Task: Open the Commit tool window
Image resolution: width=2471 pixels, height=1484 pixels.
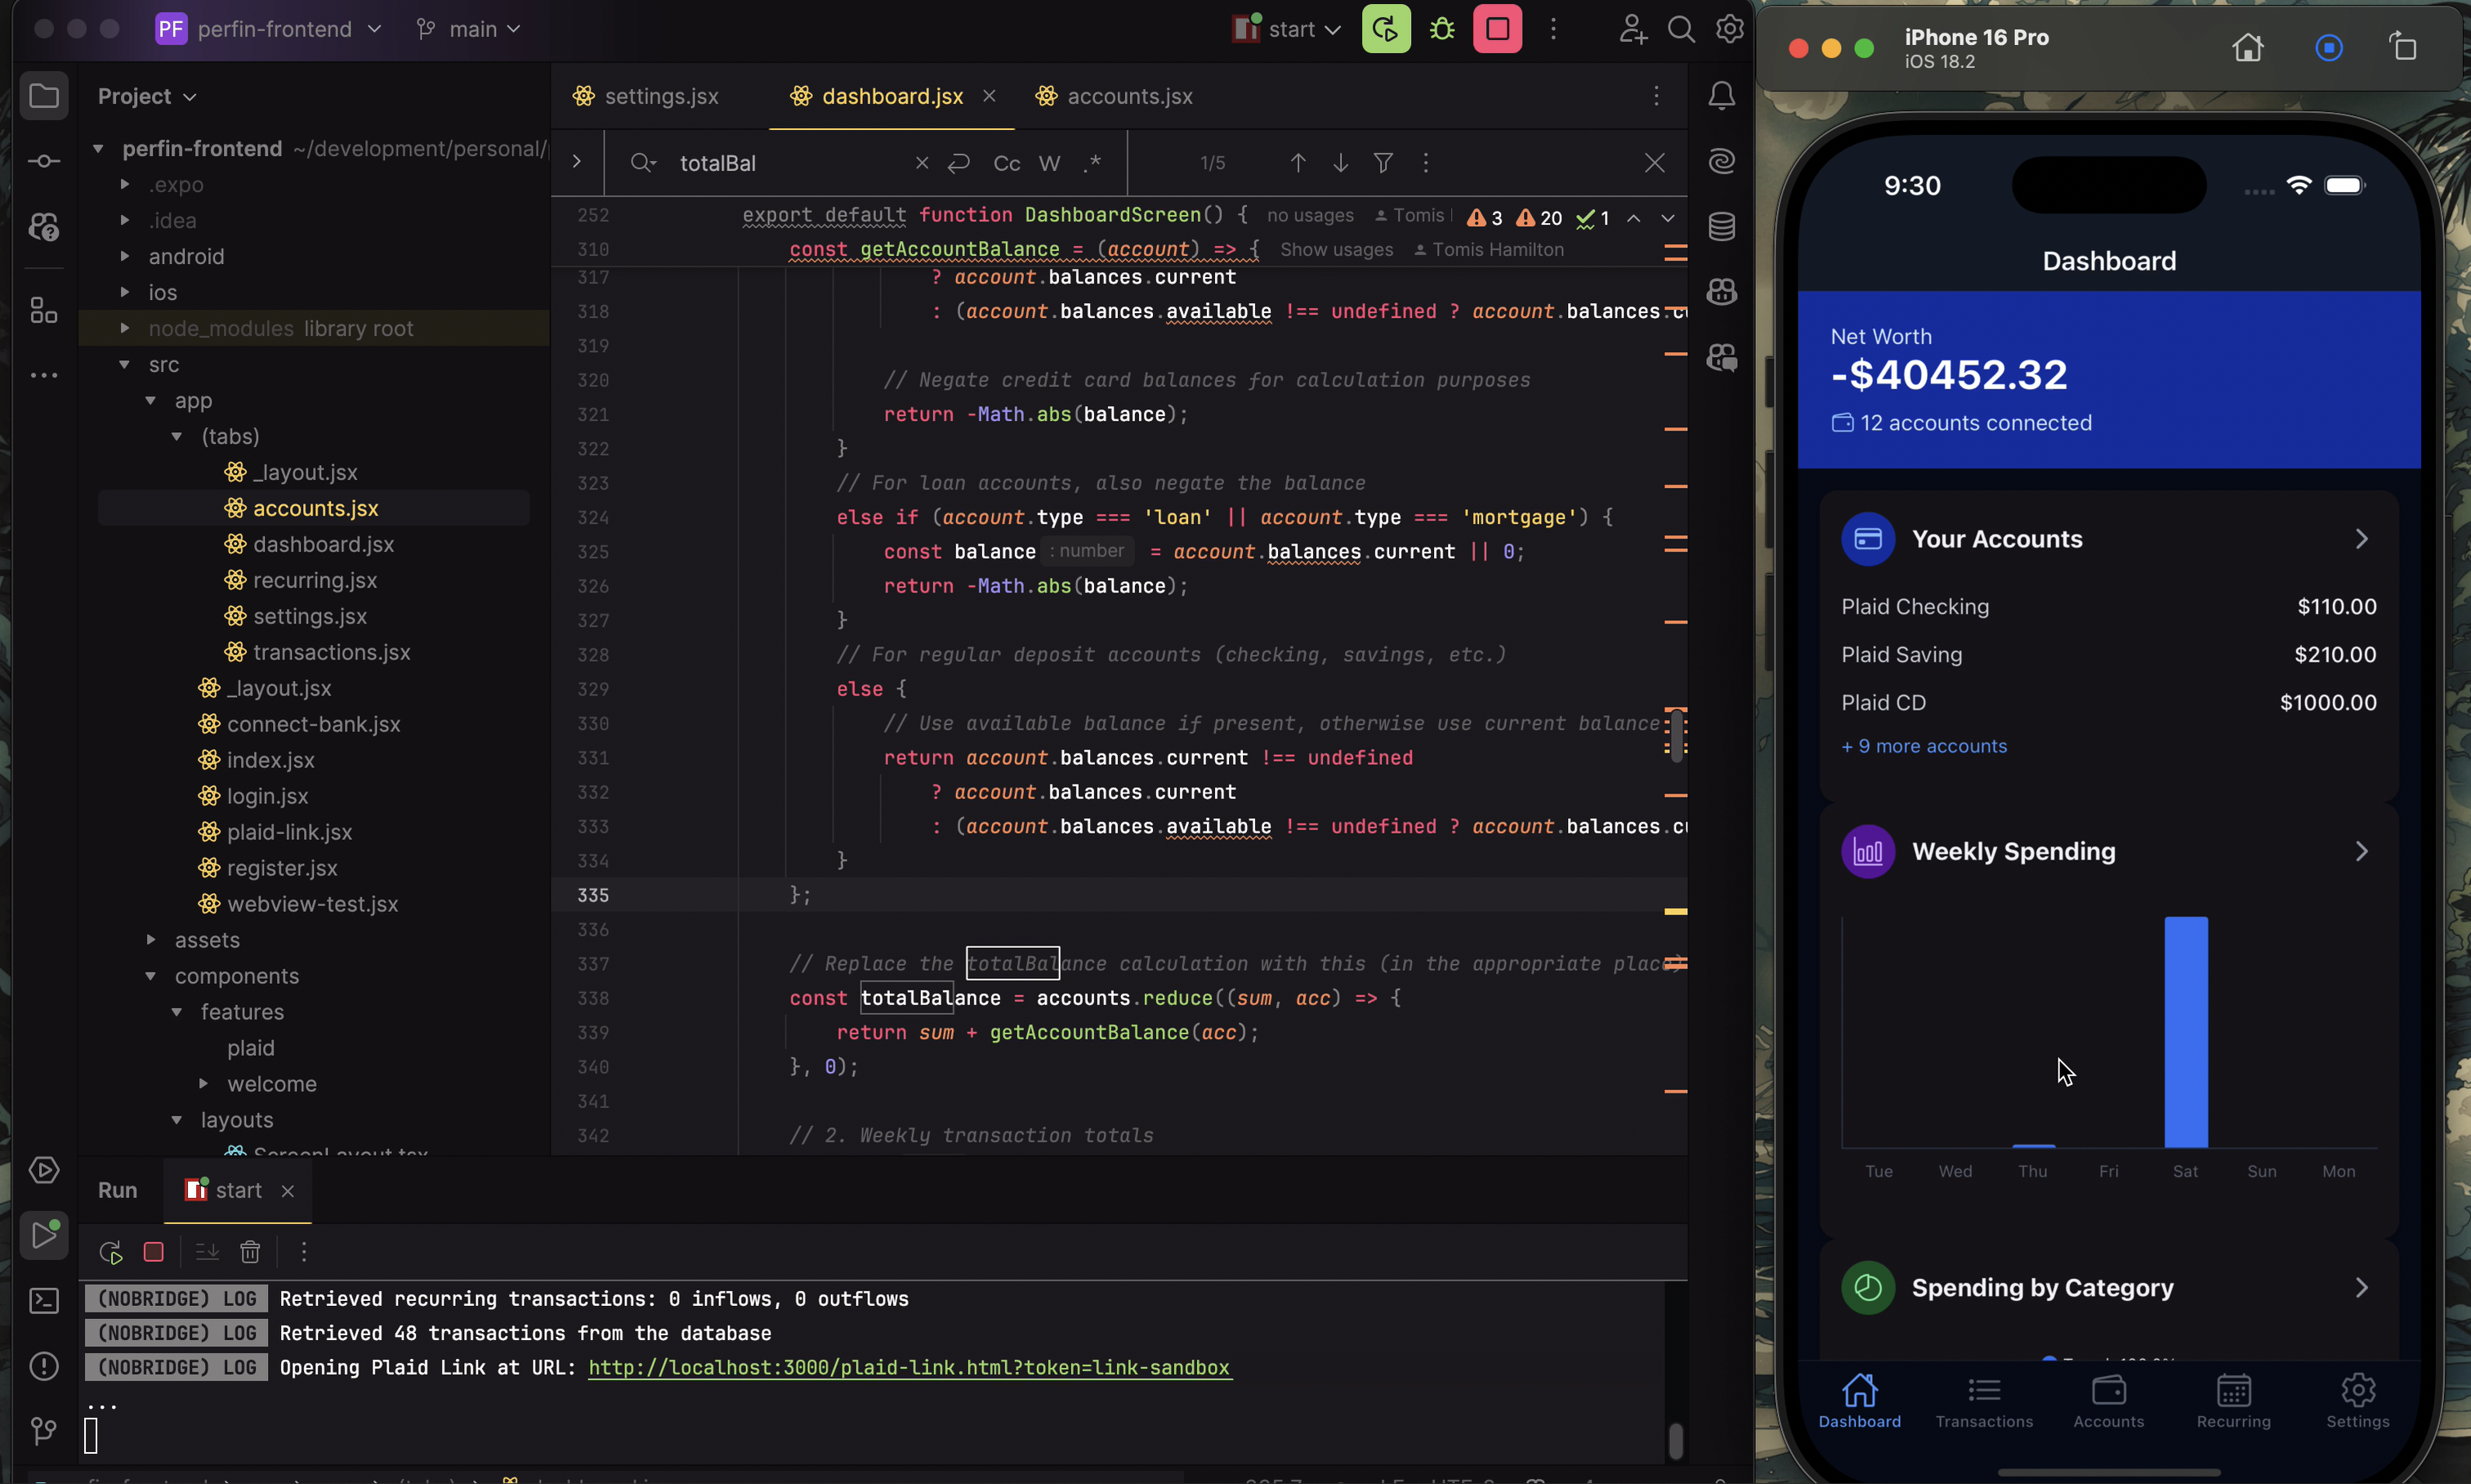Action: (45, 160)
